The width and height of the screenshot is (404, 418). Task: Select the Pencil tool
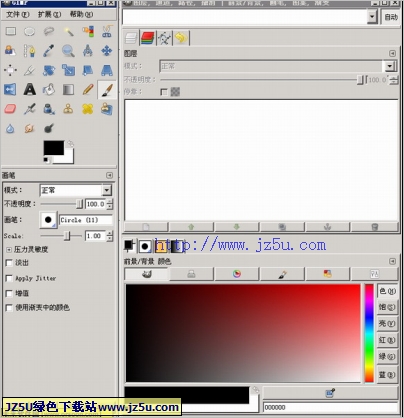[88, 89]
